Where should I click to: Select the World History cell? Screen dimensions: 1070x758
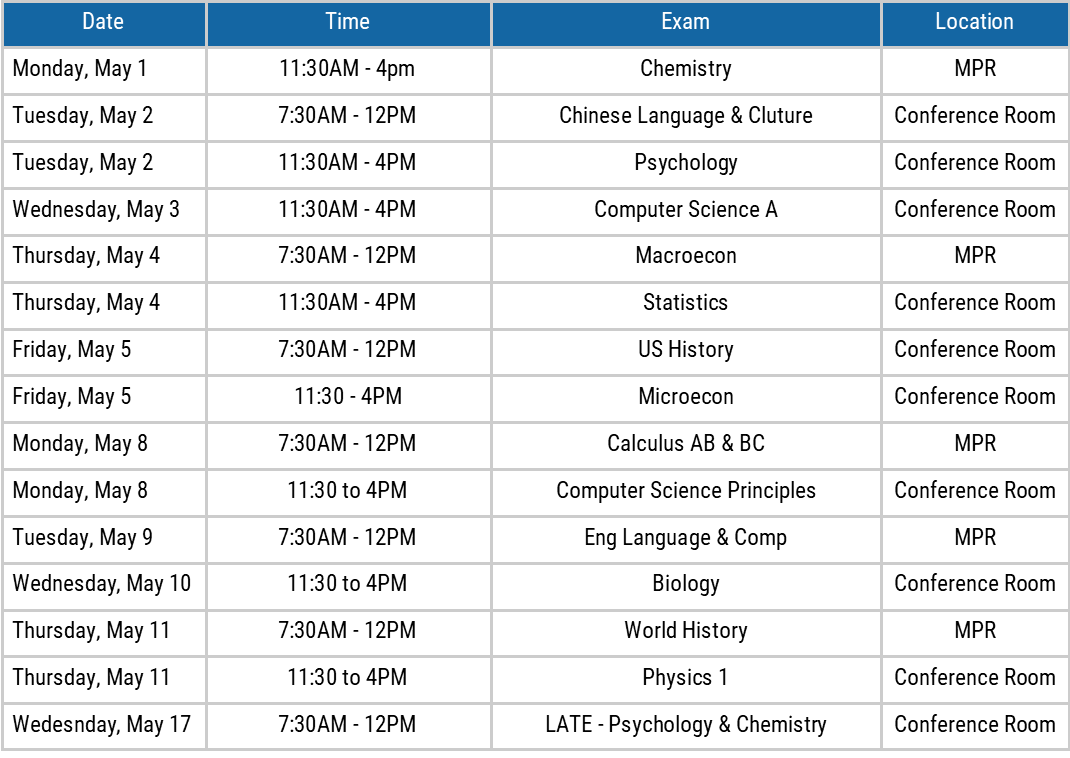coord(685,631)
